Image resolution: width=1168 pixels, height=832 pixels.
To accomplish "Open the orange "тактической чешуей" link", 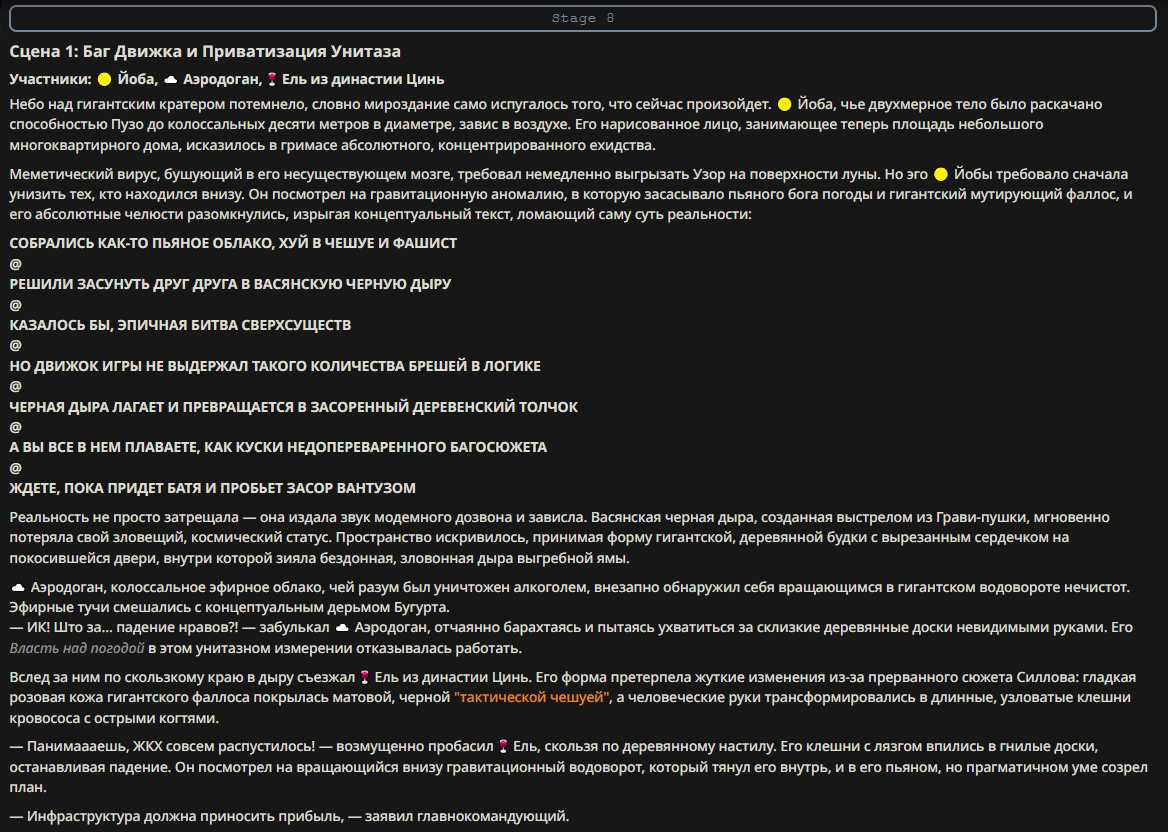I will (x=532, y=698).
